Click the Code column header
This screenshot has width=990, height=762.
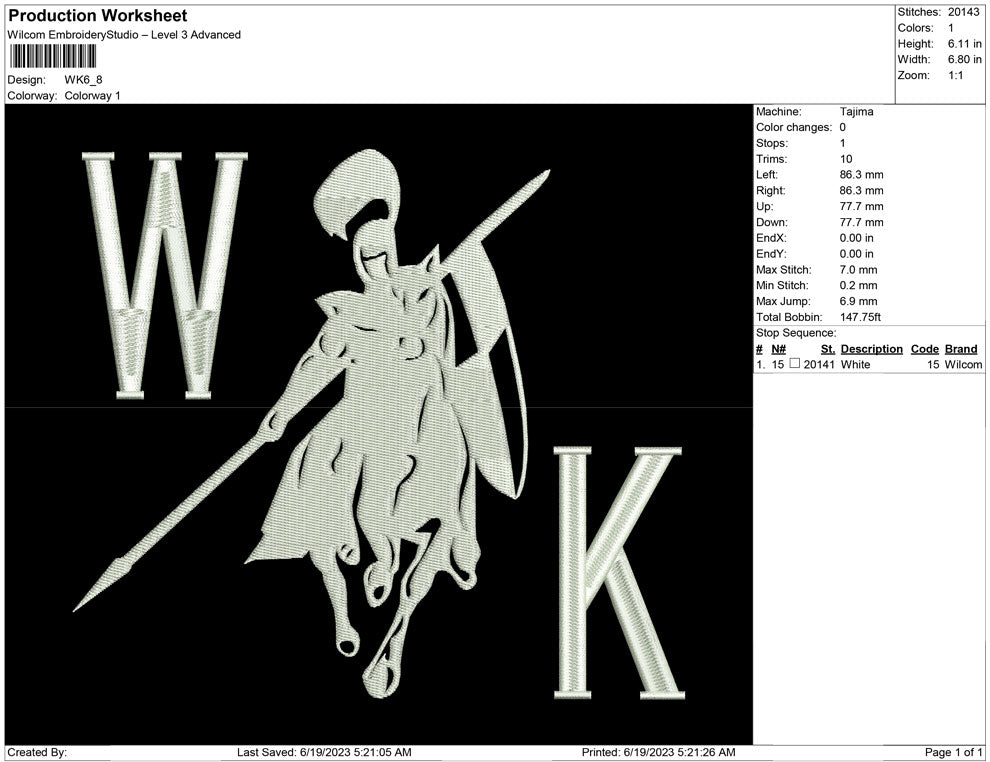pos(924,349)
